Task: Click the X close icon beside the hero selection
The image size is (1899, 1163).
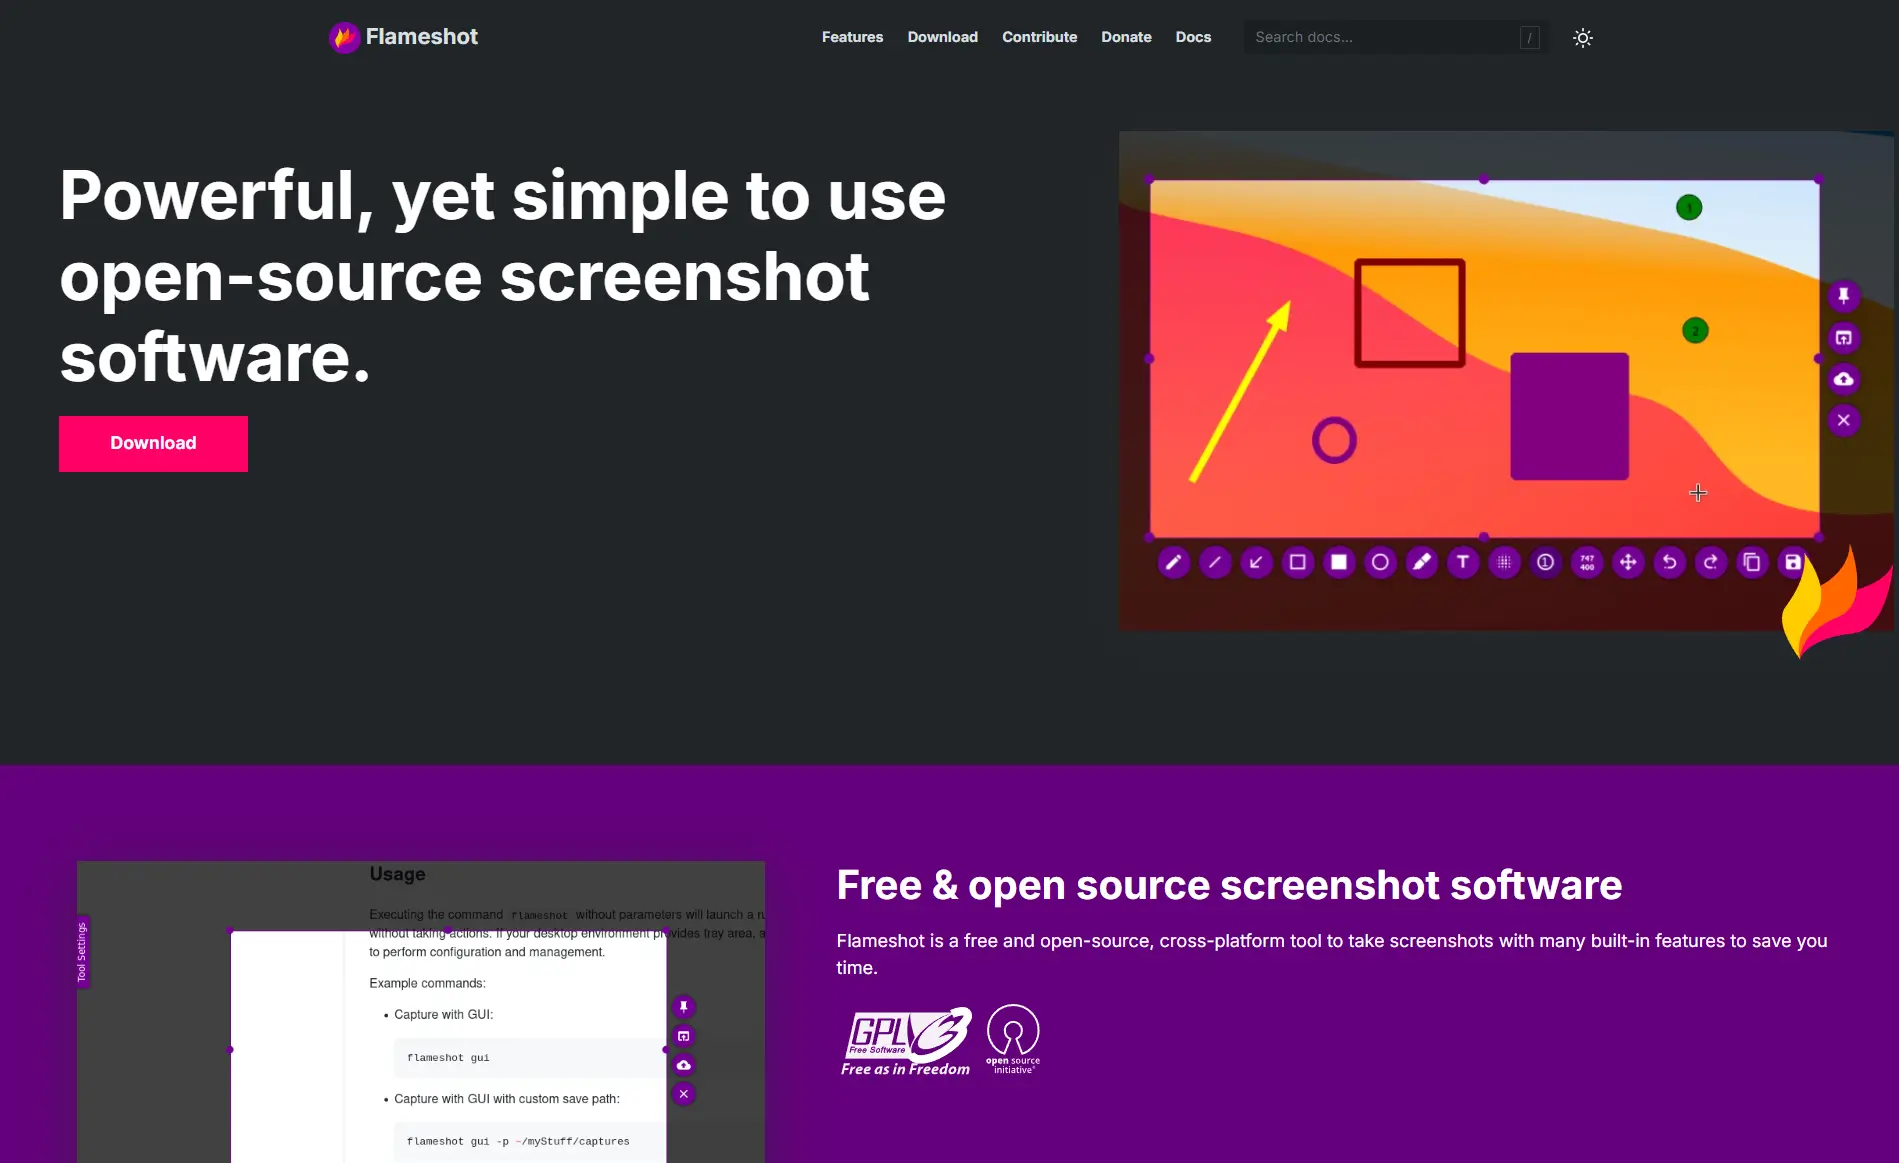Action: click(x=1844, y=420)
